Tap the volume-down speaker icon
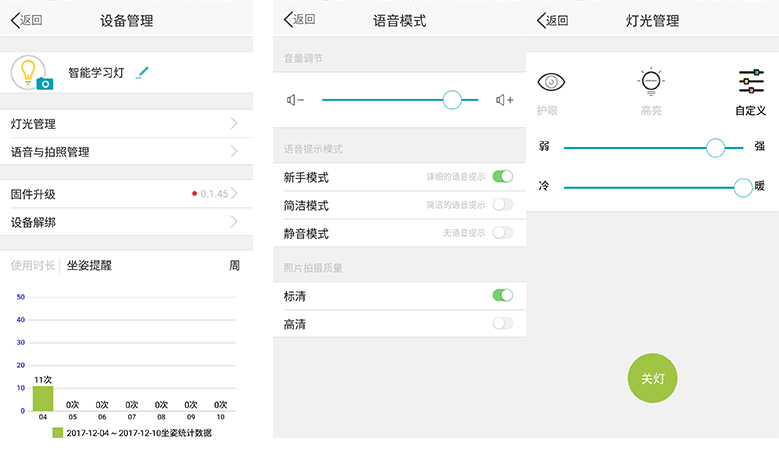779x450 pixels. (x=294, y=100)
